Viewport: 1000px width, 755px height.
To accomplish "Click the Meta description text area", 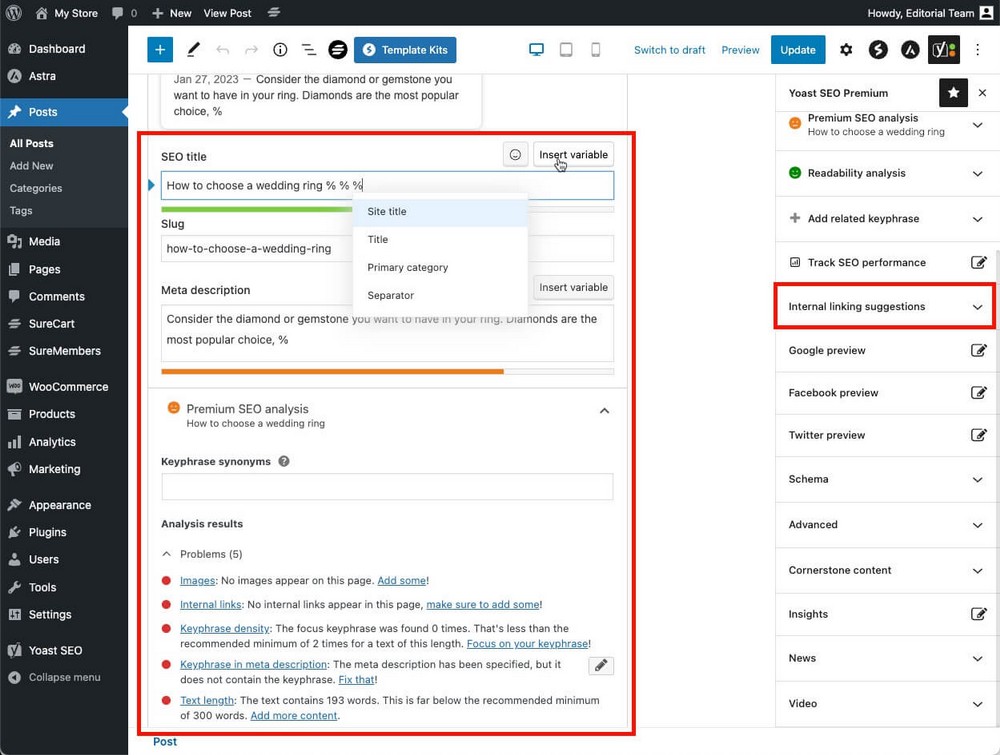I will [x=387, y=334].
